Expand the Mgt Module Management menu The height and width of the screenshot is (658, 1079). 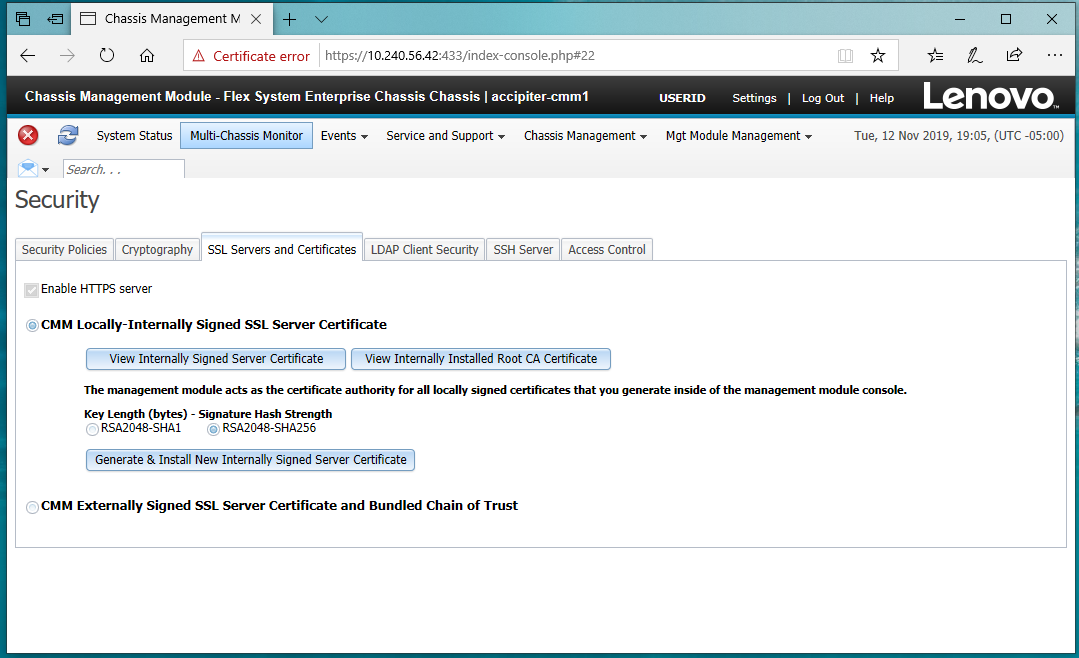pyautogui.click(x=738, y=136)
